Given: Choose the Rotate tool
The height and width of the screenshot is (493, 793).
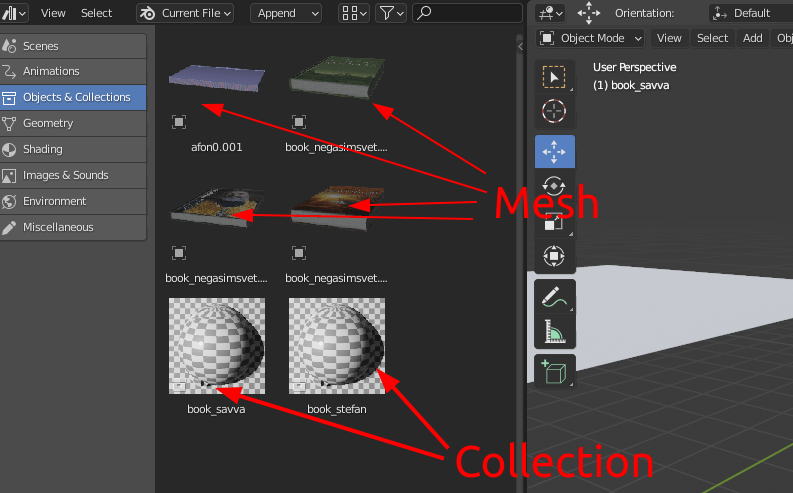Looking at the screenshot, I should (554, 187).
